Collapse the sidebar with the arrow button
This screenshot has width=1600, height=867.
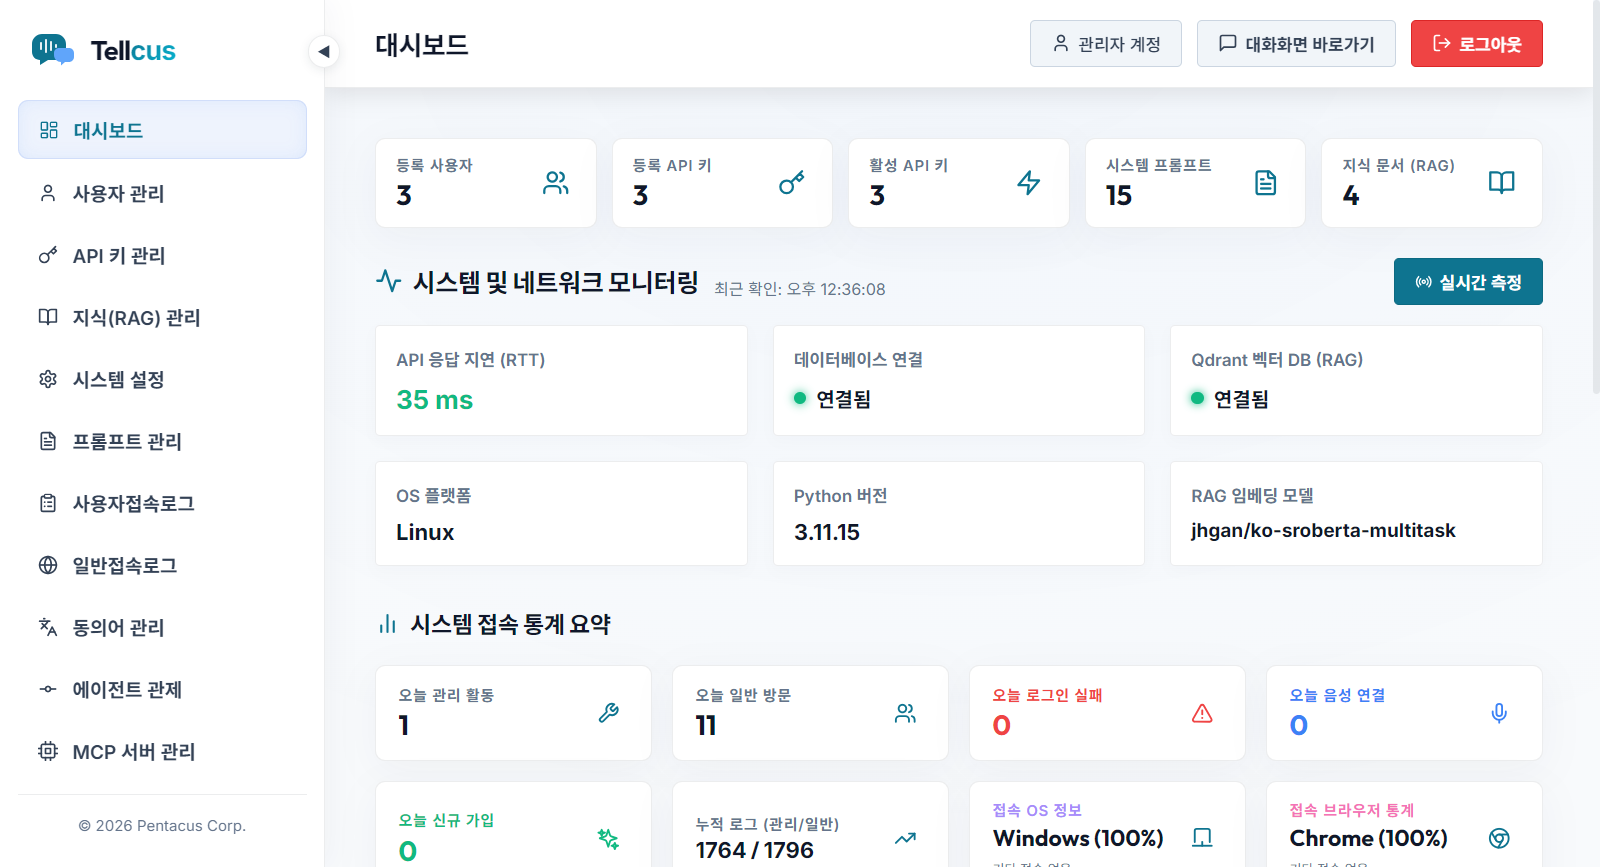323,51
